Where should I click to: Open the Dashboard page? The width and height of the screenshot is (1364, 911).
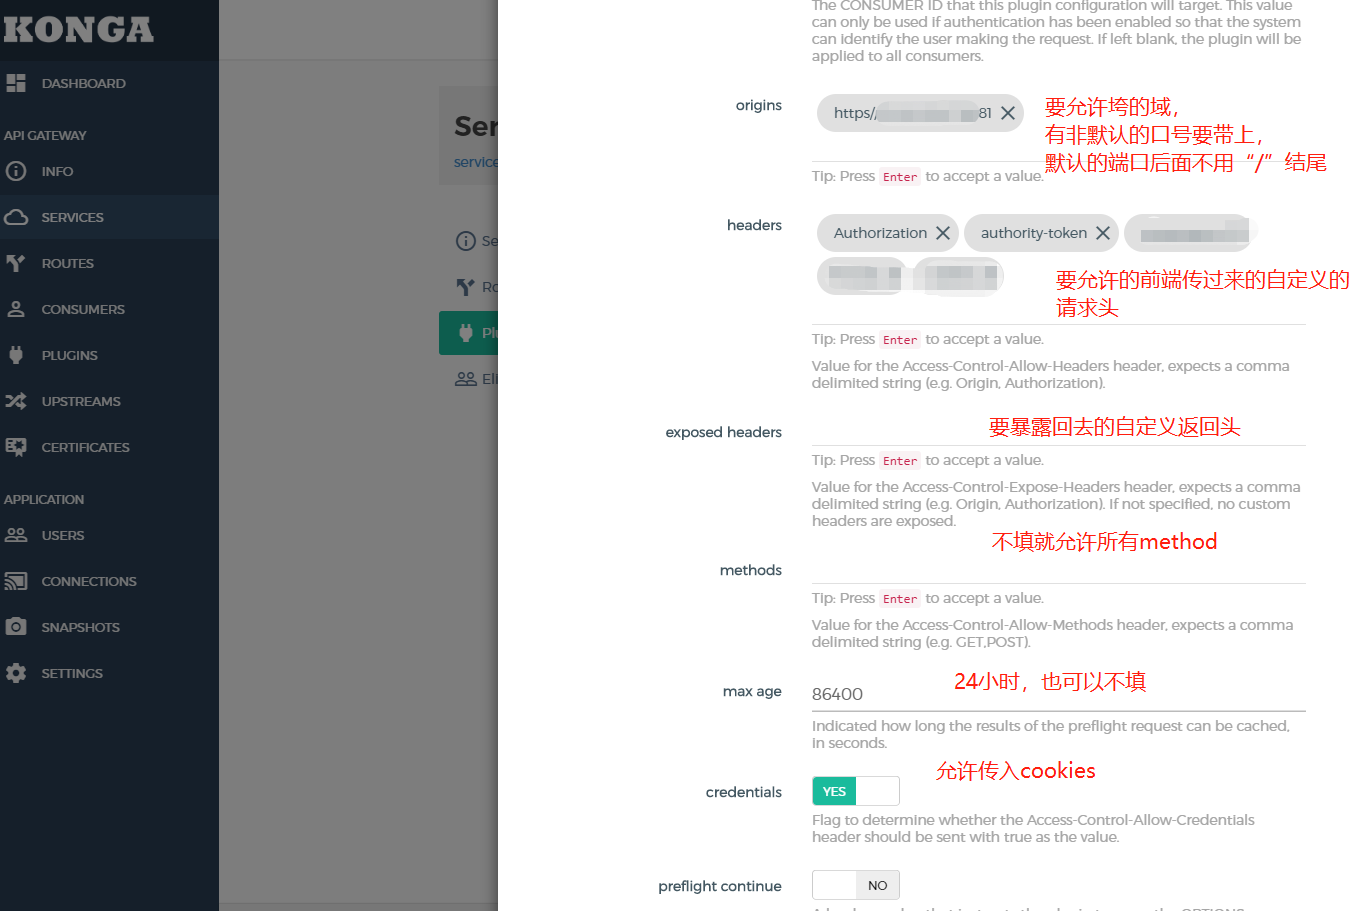82,83
